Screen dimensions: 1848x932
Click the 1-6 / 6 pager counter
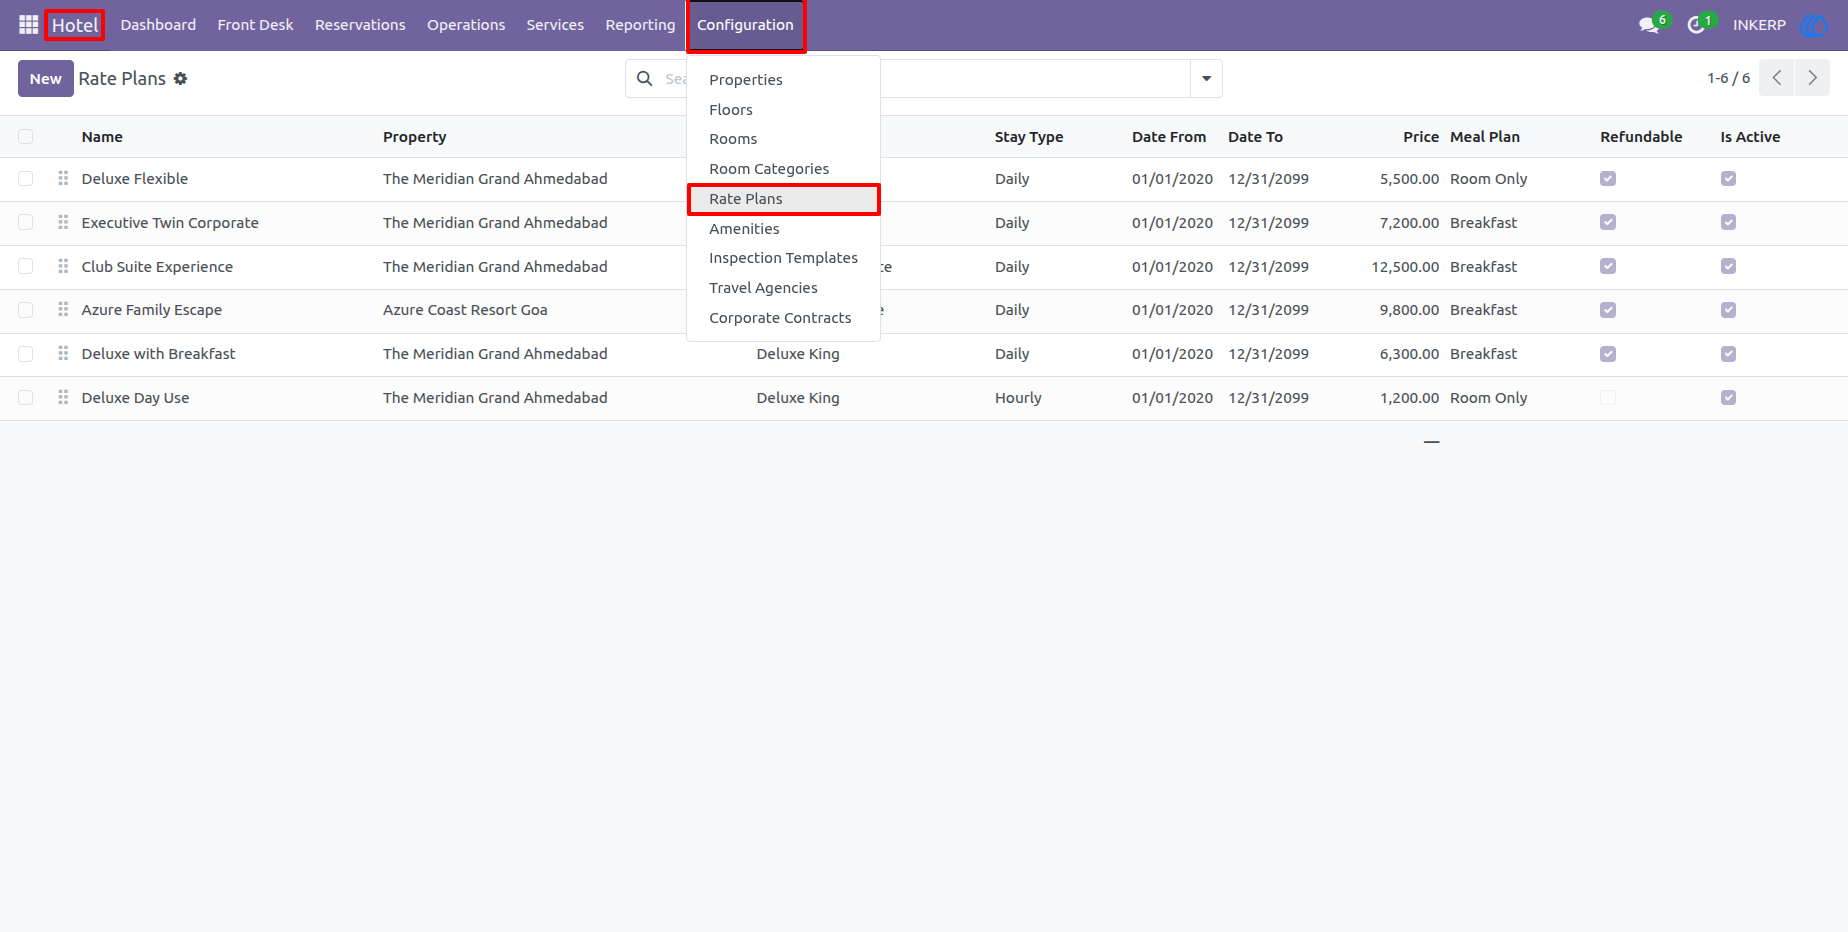click(x=1728, y=78)
